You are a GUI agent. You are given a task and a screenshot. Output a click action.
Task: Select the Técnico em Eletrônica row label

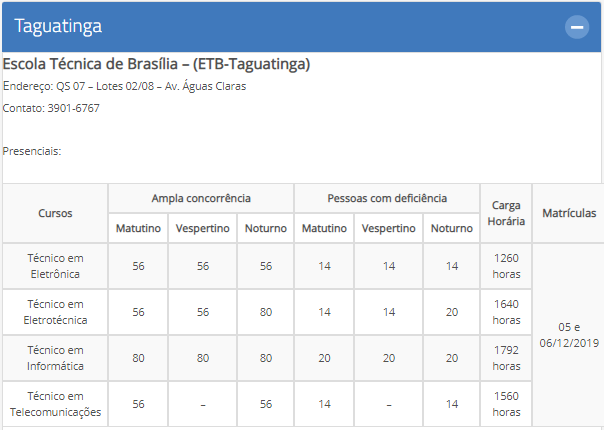coord(55,266)
